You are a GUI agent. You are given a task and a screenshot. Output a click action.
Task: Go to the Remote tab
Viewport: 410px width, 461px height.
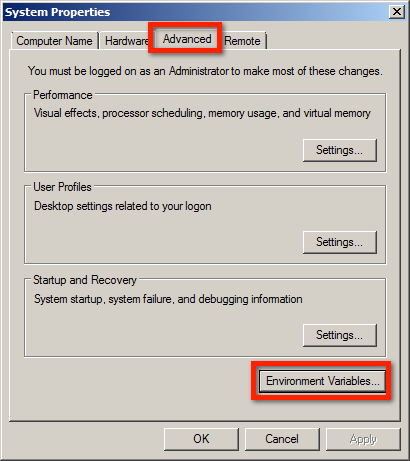[243, 41]
